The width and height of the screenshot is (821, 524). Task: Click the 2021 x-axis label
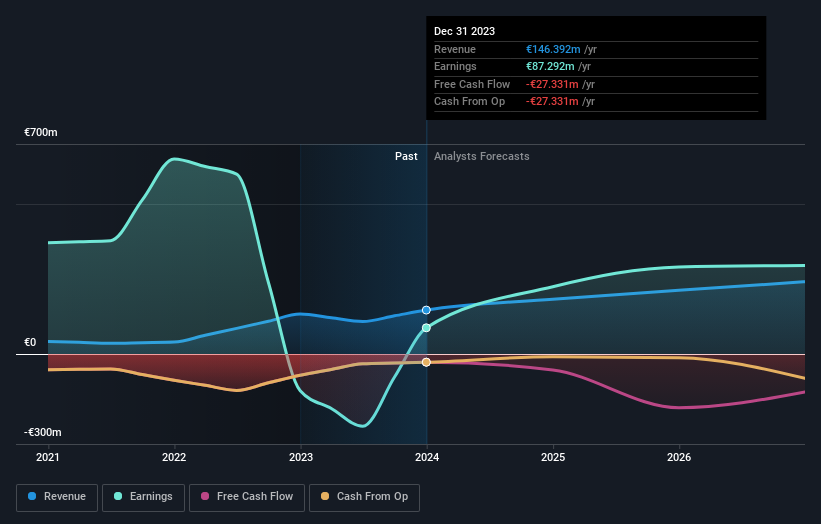48,457
